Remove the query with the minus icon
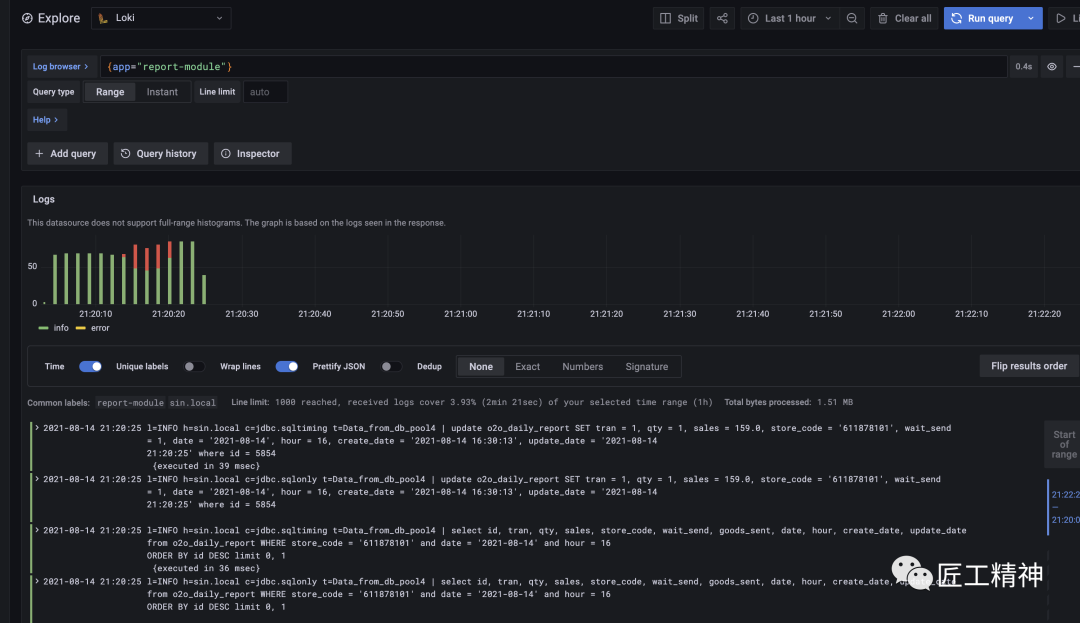This screenshot has height=623, width=1080. [1075, 67]
